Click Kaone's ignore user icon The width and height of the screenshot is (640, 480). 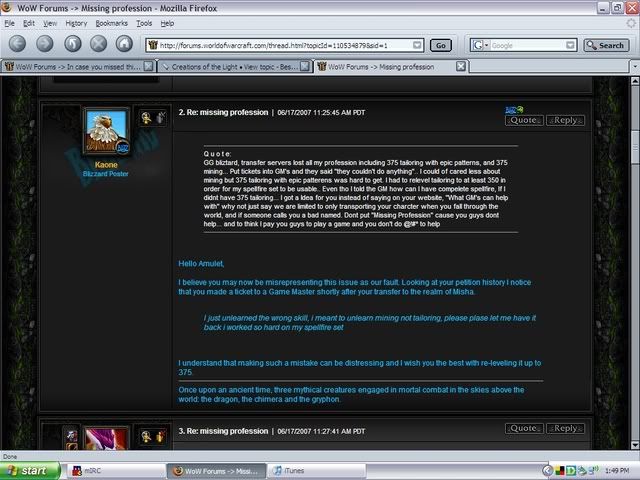[x=160, y=118]
